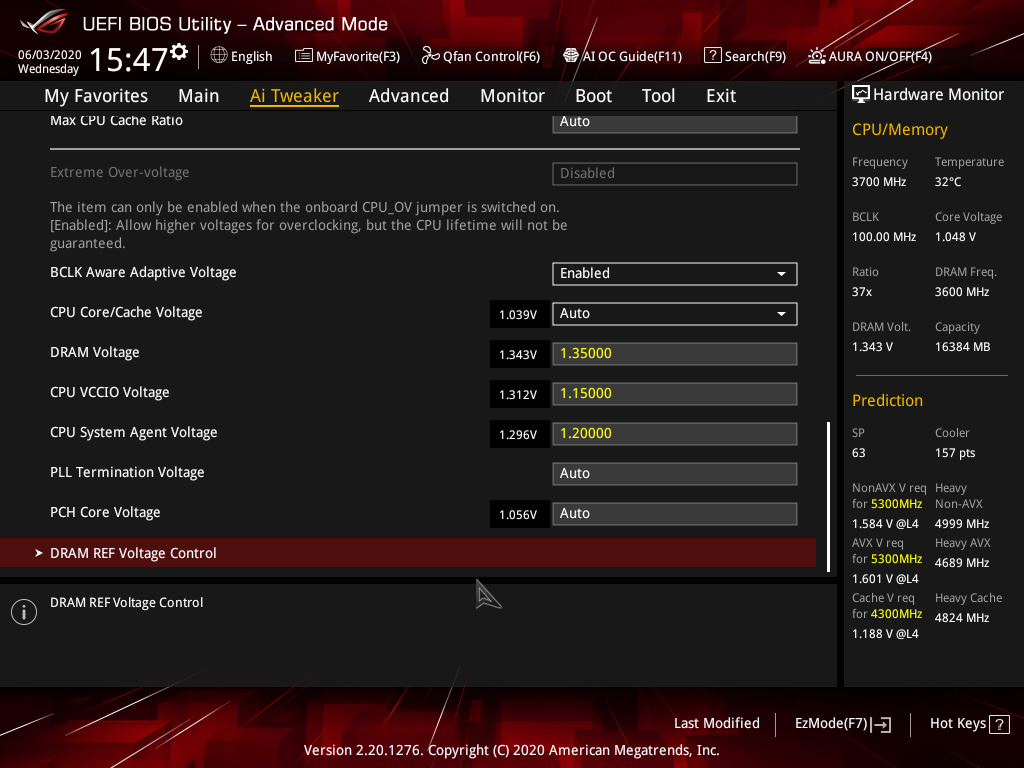This screenshot has width=1024, height=768.
Task: Open BIOS Search with the F9 icon
Action: [712, 56]
